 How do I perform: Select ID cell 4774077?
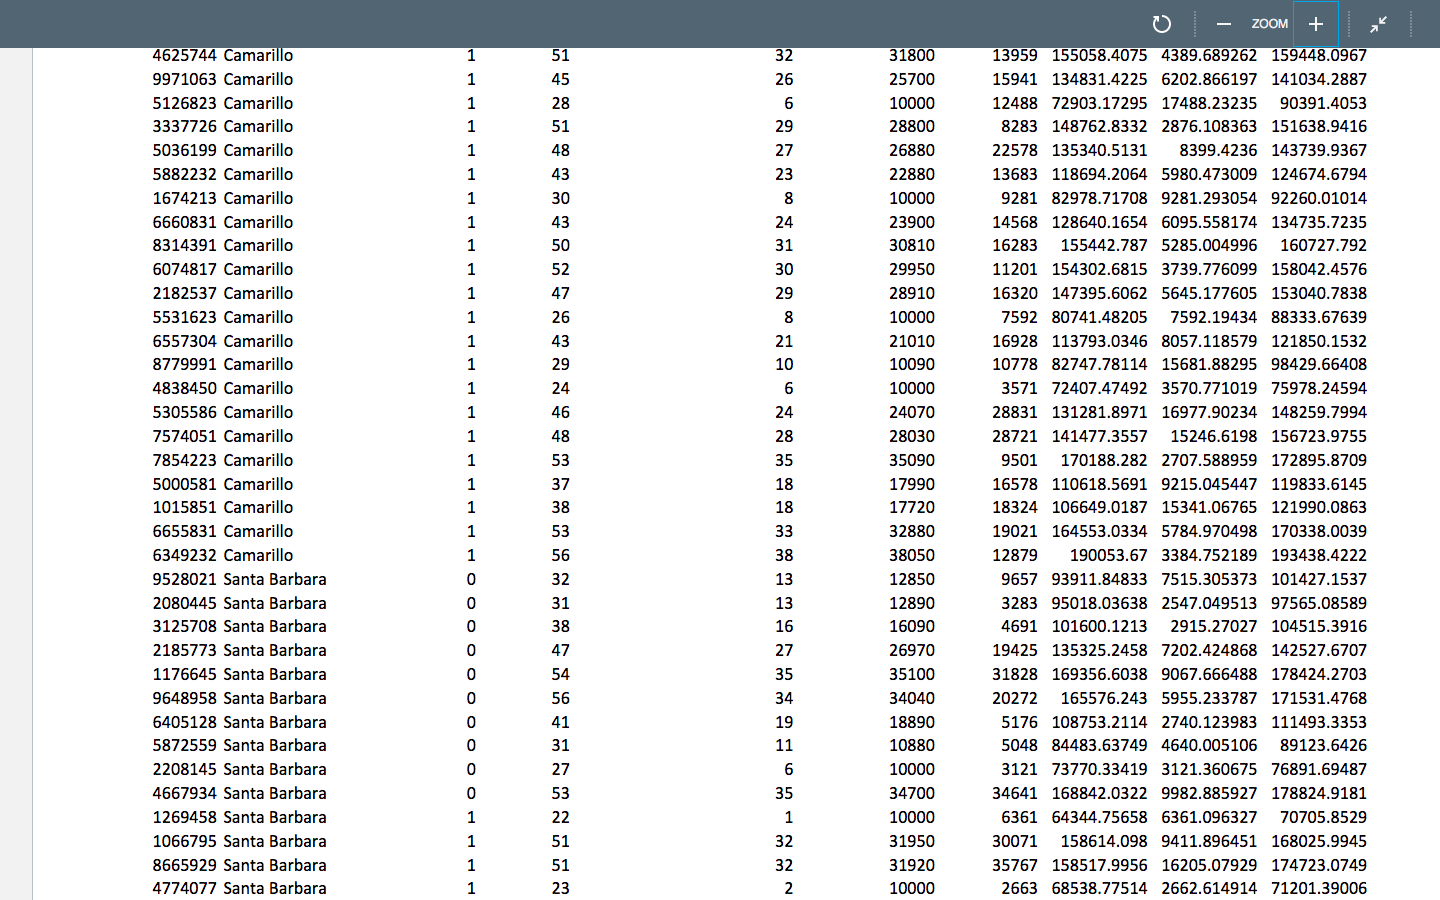[x=184, y=888]
